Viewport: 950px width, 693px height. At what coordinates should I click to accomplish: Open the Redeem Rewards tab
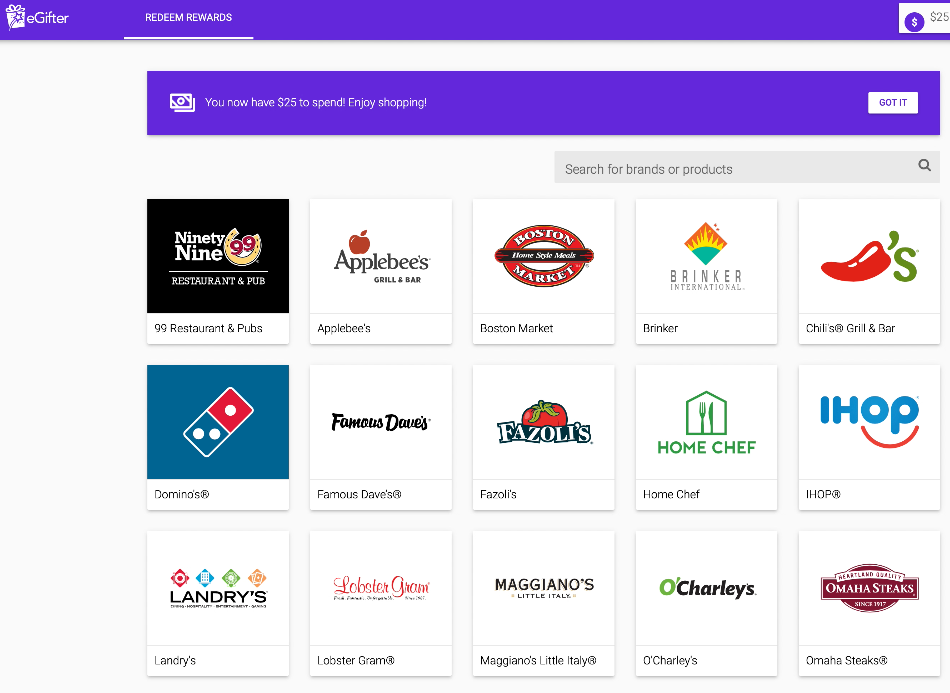(188, 18)
